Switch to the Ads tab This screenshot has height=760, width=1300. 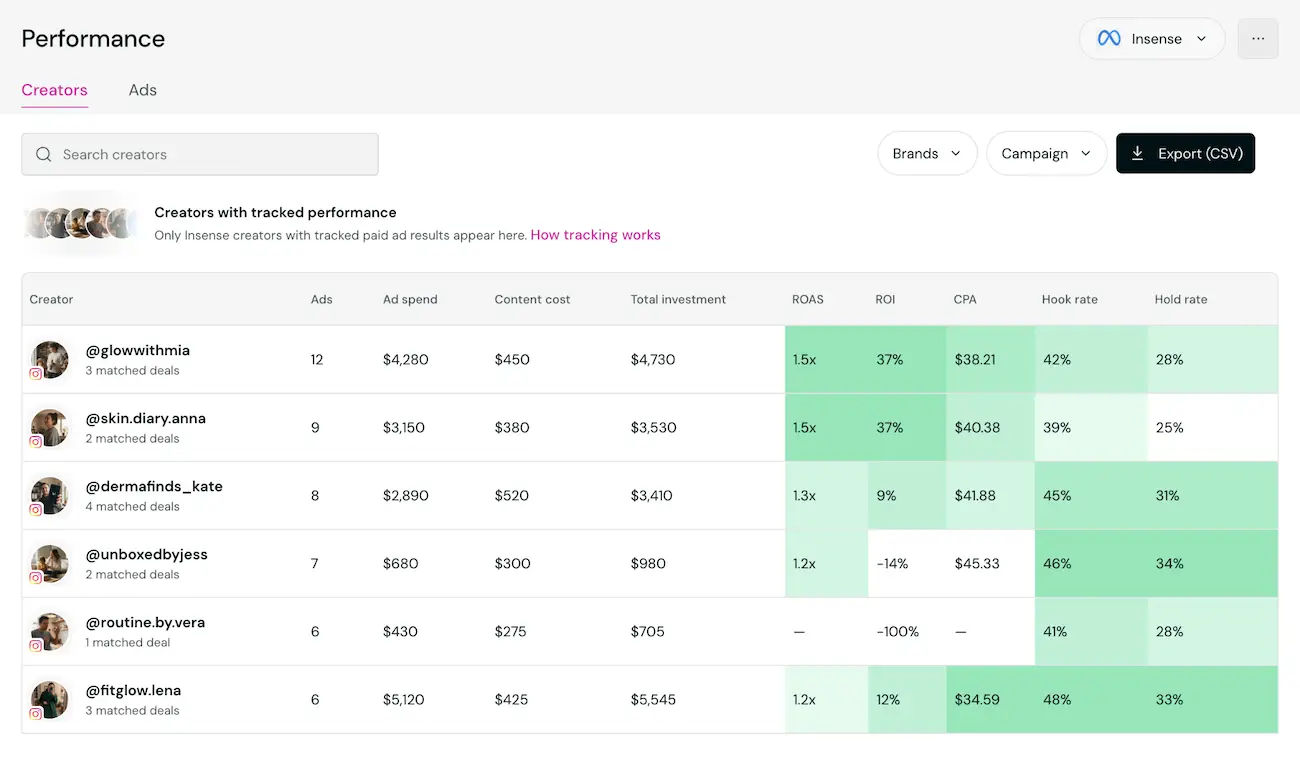143,90
